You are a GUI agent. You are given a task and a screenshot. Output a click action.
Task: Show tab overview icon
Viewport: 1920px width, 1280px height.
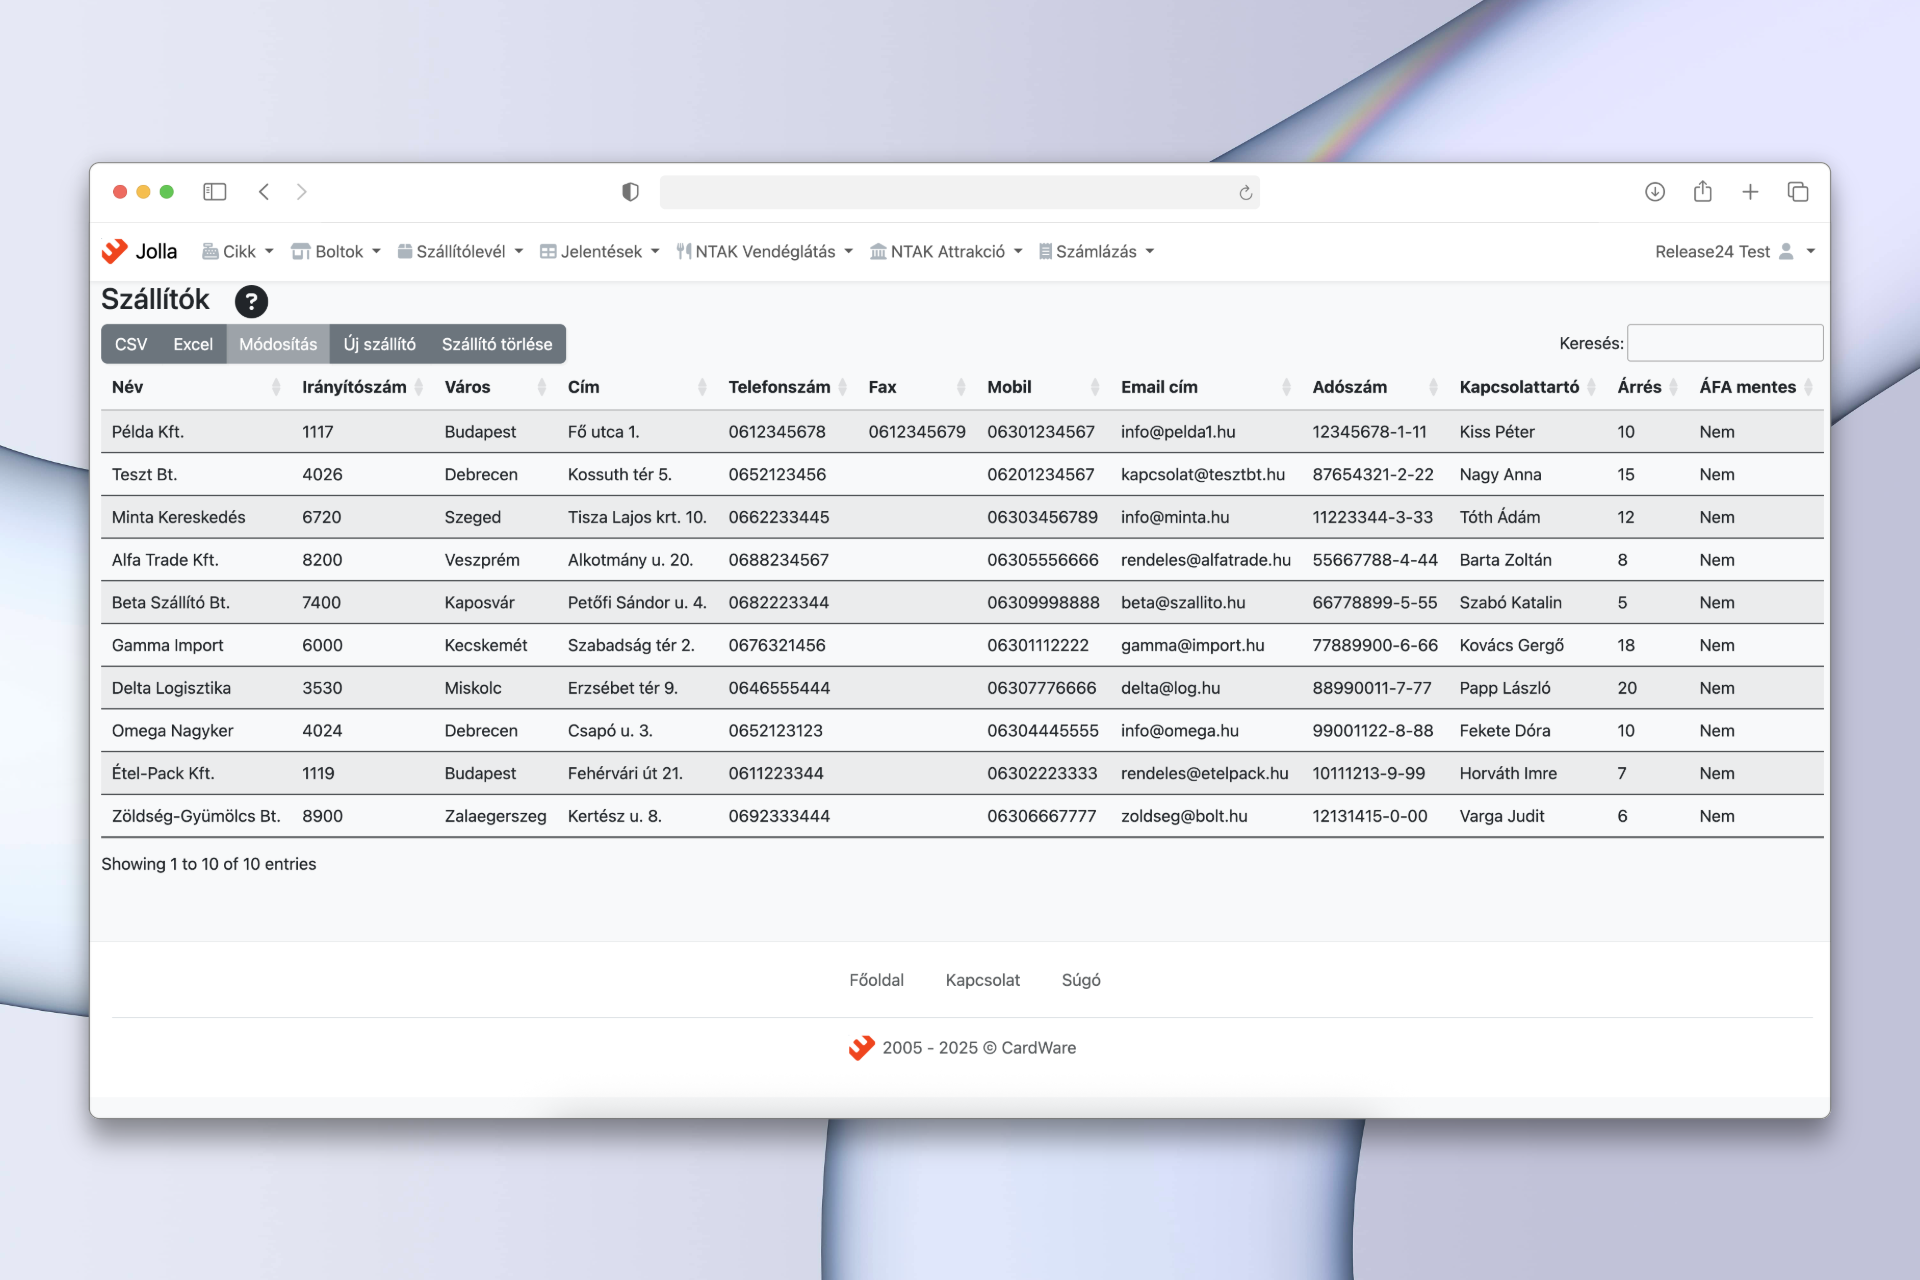click(x=1798, y=192)
